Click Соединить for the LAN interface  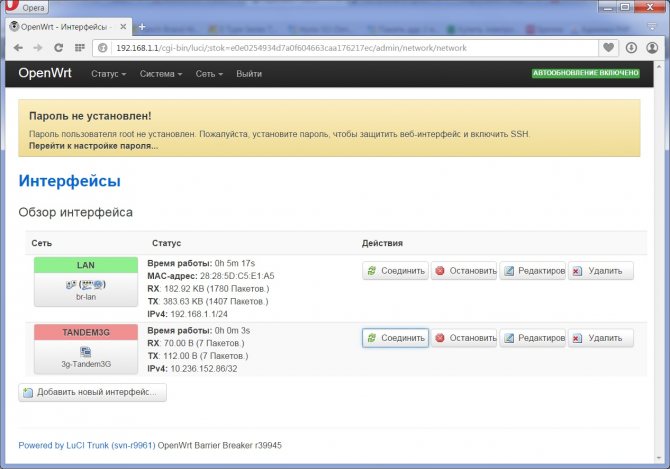395,271
